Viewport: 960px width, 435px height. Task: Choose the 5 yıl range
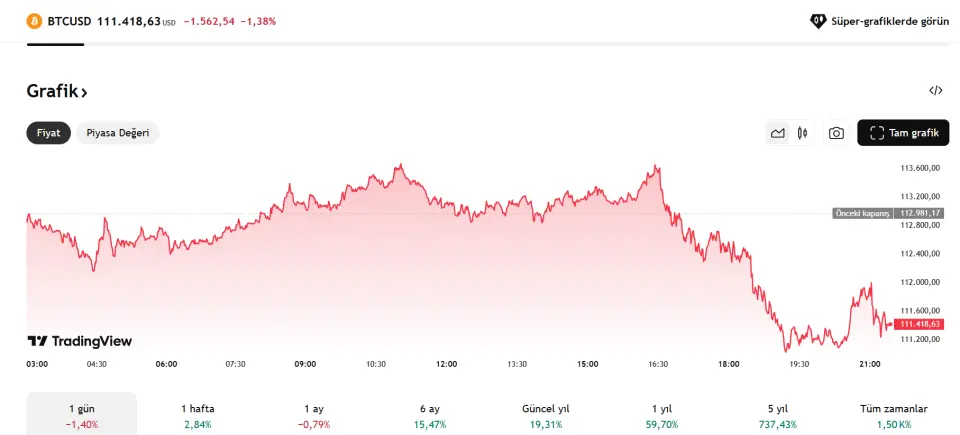click(778, 415)
